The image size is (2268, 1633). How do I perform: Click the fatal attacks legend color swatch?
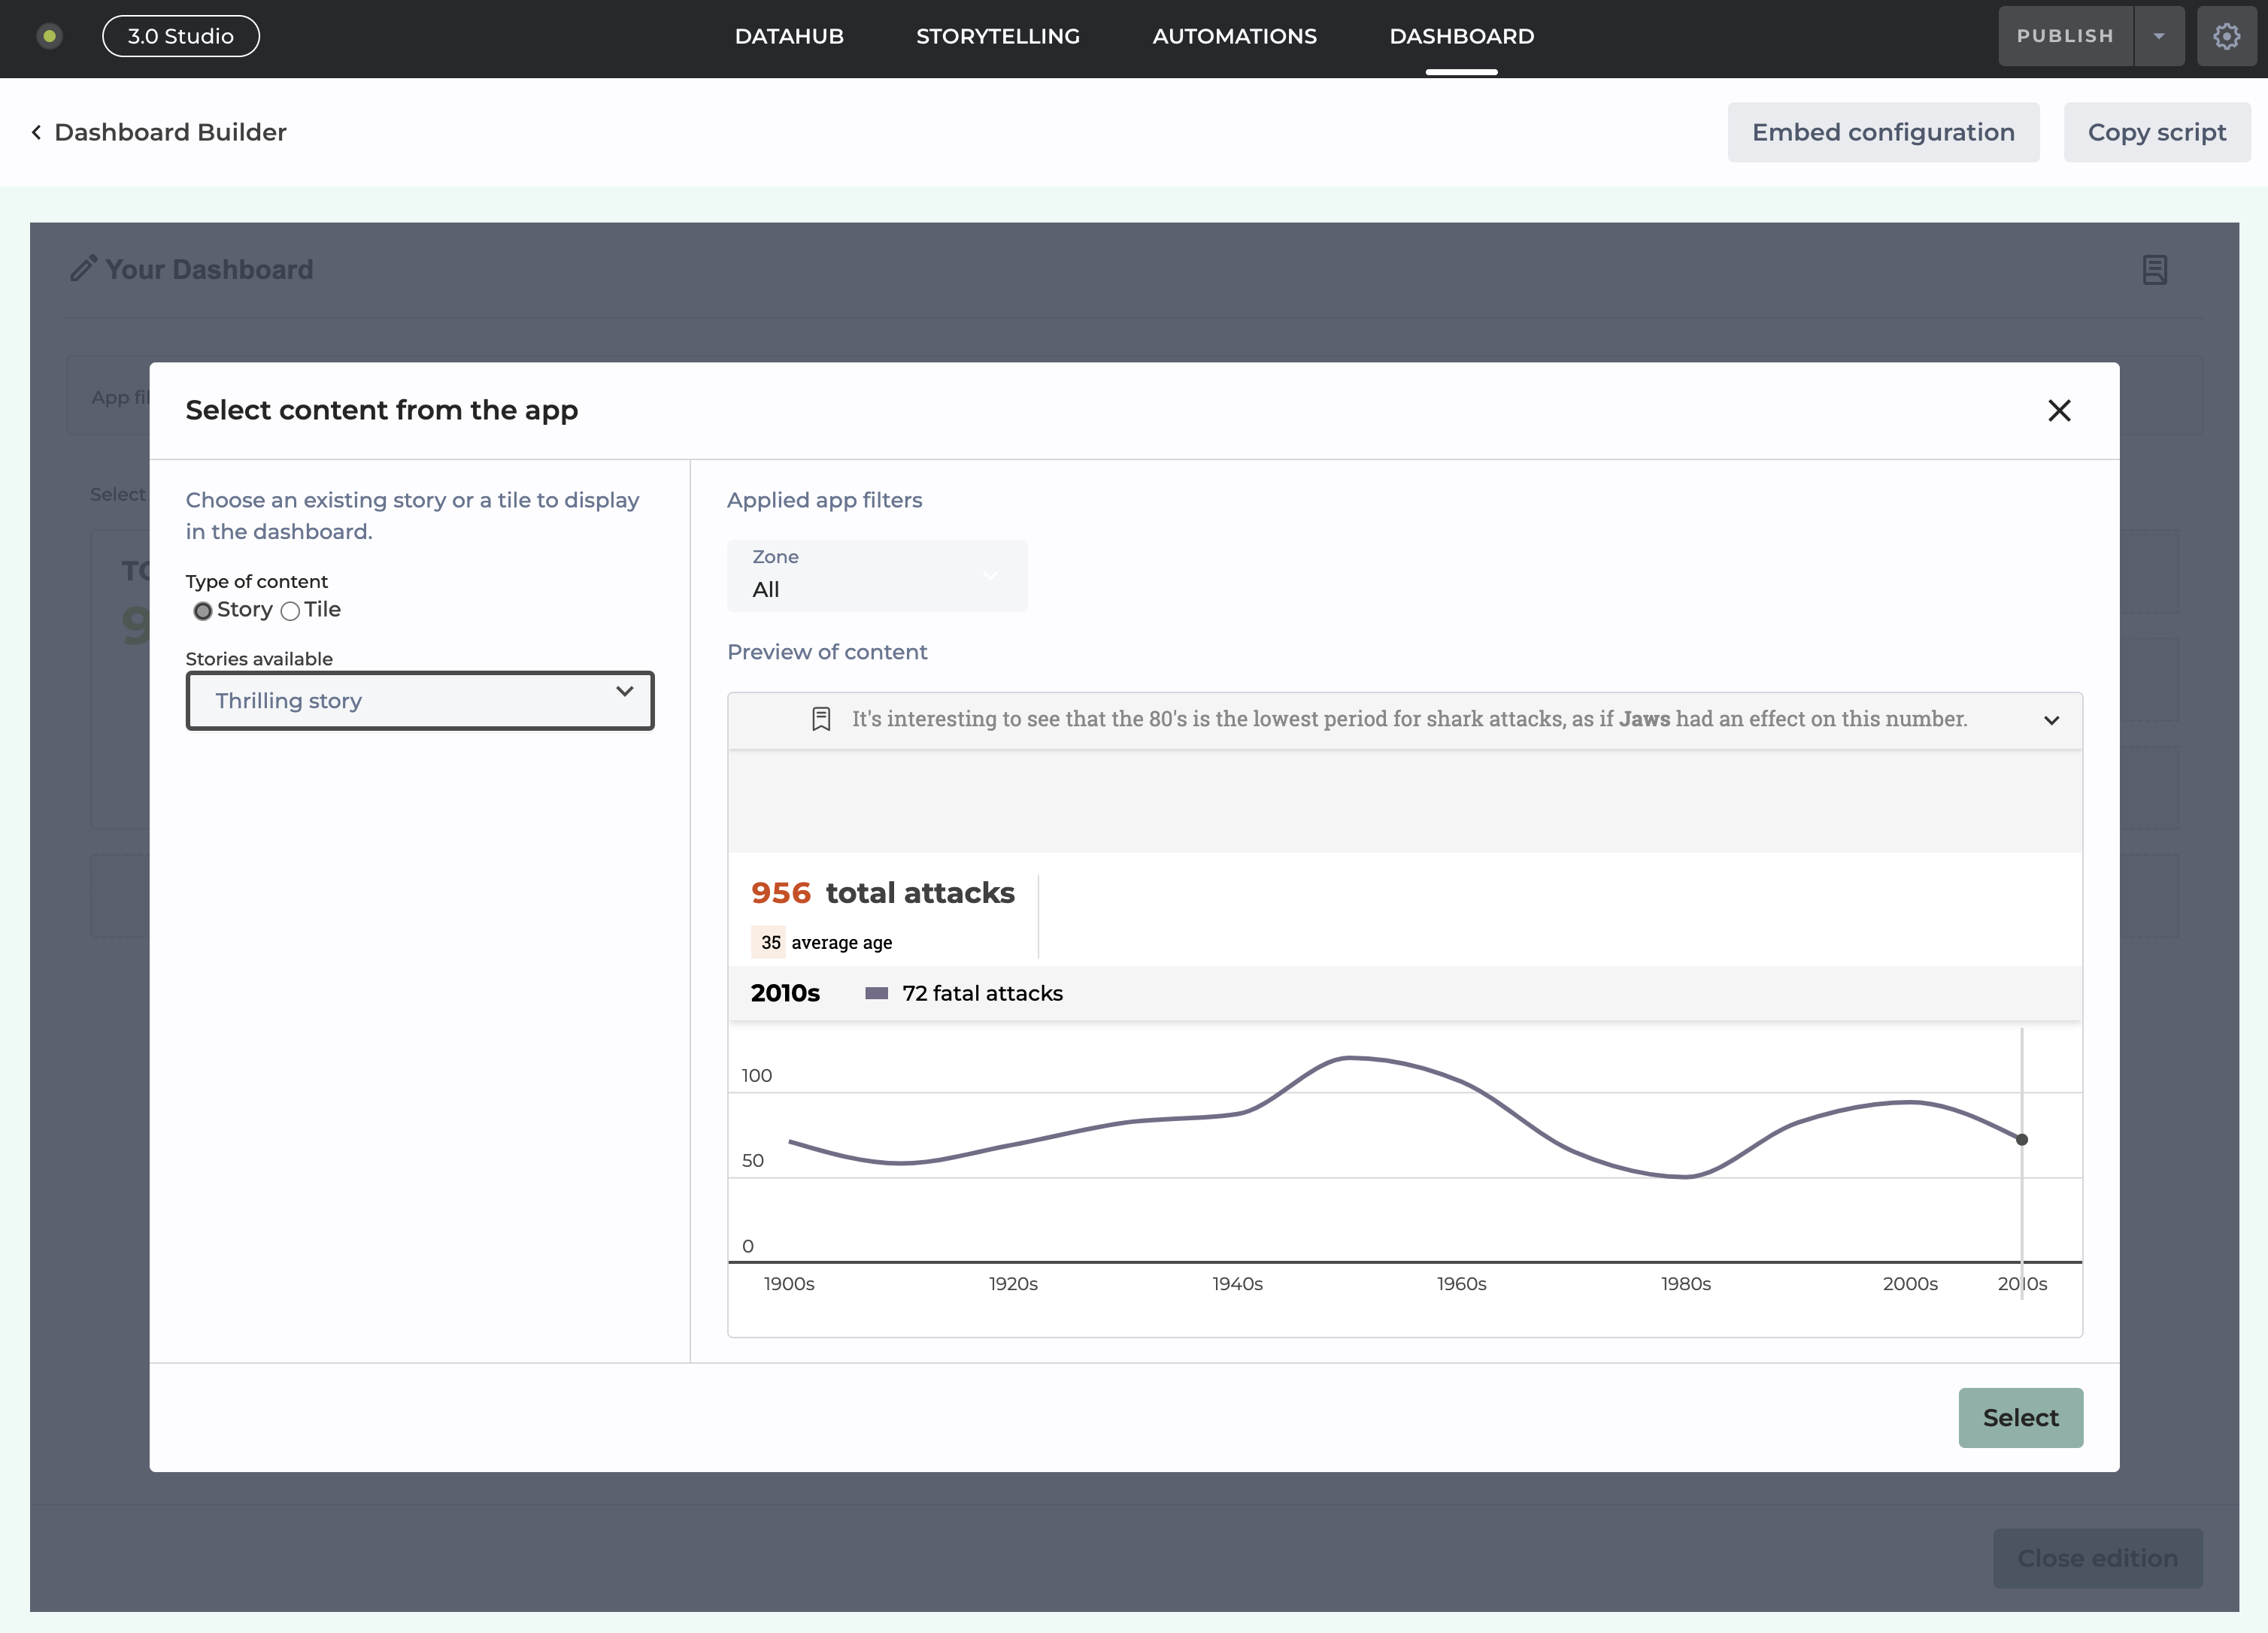(x=876, y=993)
